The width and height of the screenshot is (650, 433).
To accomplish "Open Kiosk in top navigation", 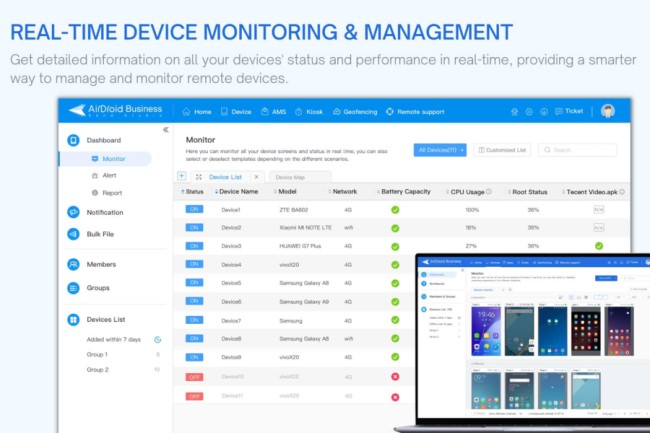I will (309, 112).
